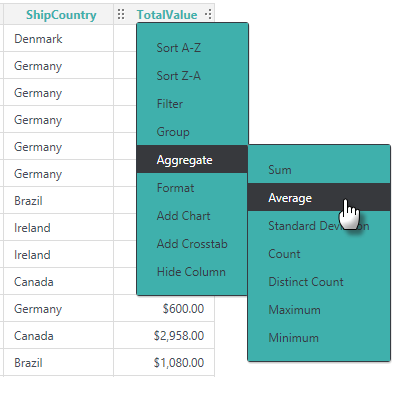The image size is (399, 400).
Task: Select Minimum aggregate function
Action: click(319, 338)
